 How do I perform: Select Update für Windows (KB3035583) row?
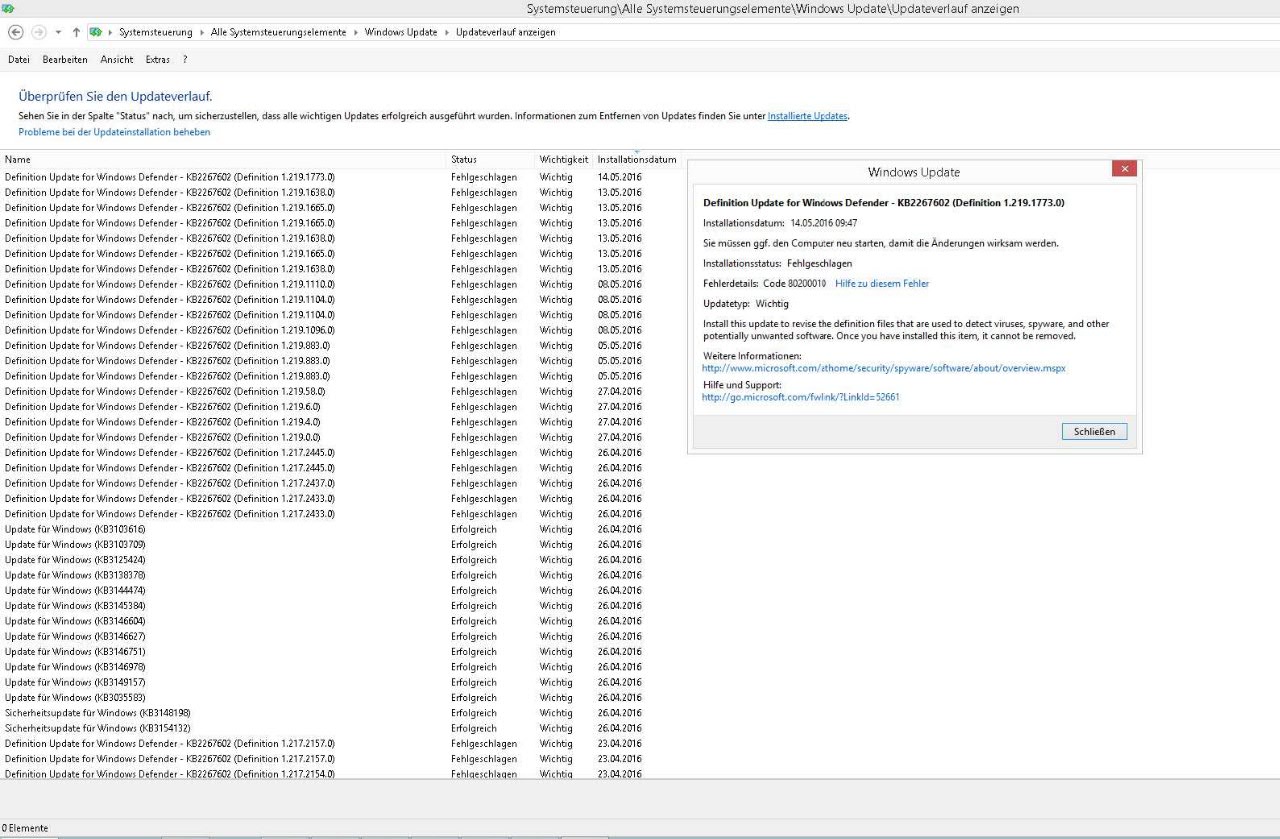click(323, 698)
